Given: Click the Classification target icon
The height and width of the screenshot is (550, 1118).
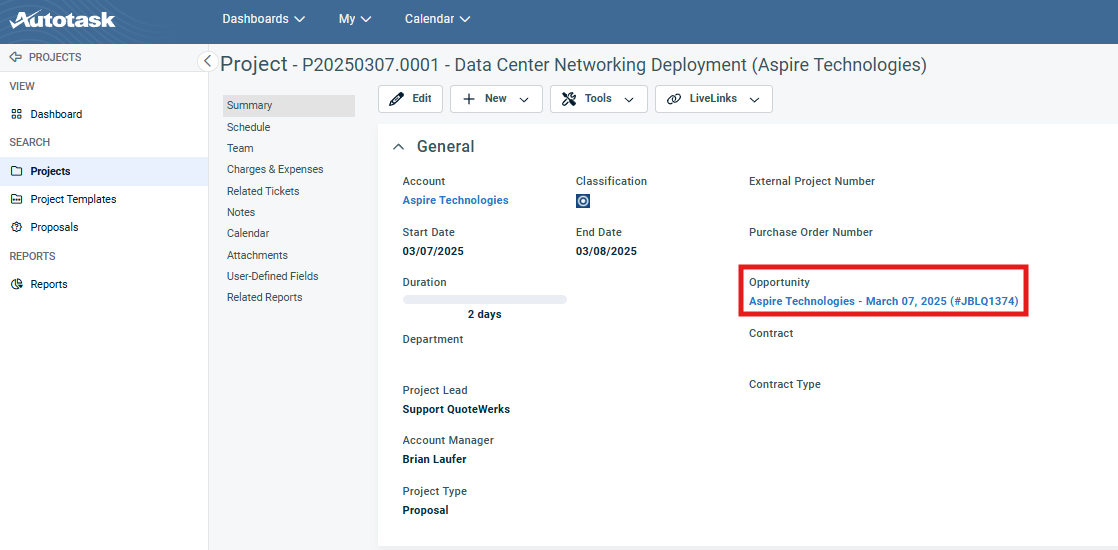Looking at the screenshot, I should (583, 201).
